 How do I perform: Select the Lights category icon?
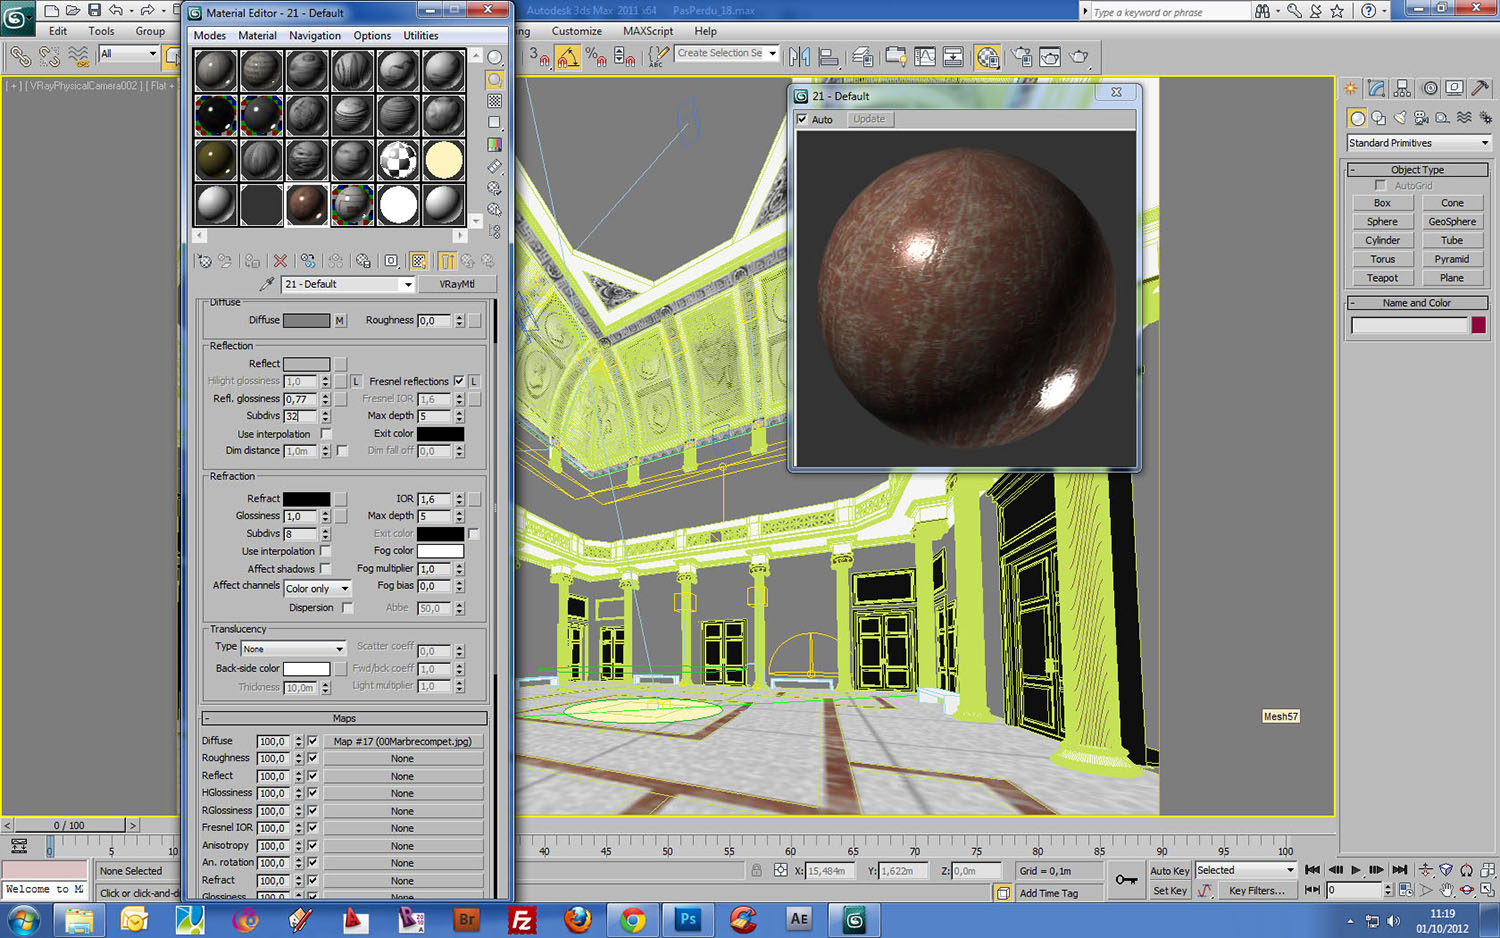[1400, 118]
